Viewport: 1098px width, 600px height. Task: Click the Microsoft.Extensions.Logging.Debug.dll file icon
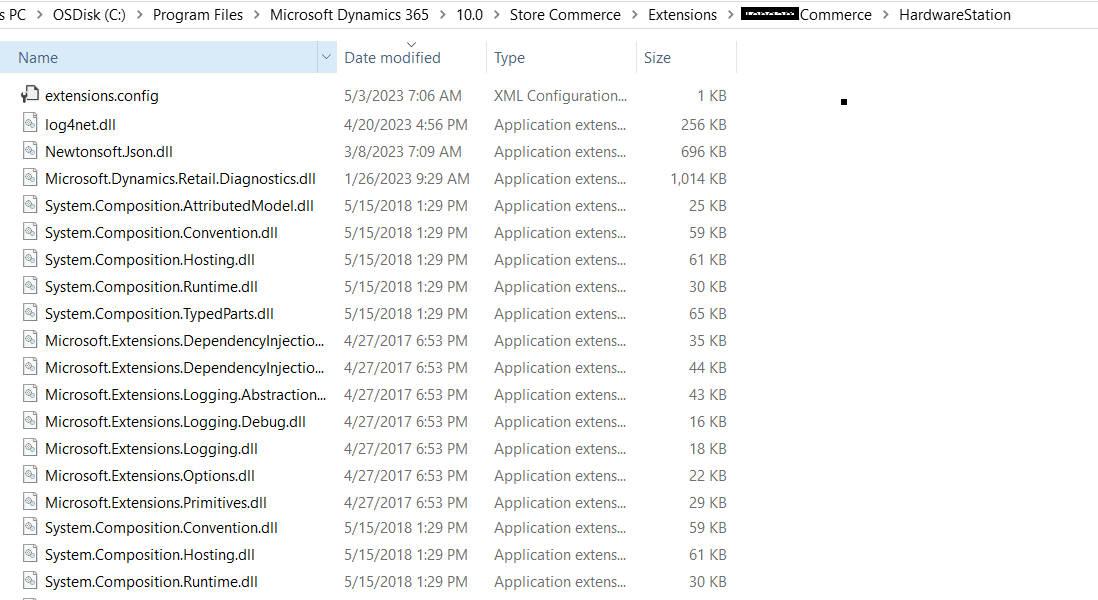29,420
